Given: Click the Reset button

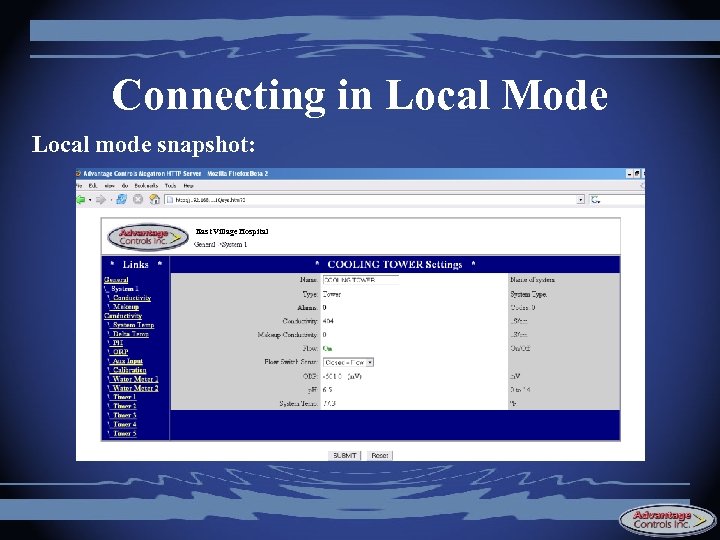Looking at the screenshot, I should coord(380,456).
